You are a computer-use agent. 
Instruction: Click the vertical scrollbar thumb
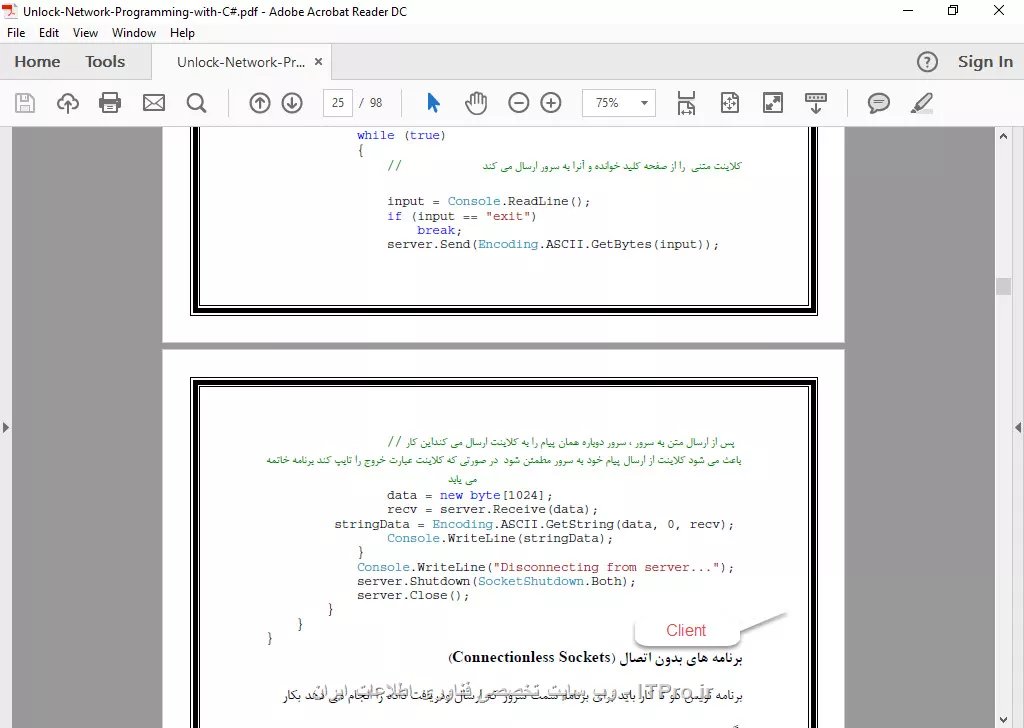click(x=1003, y=287)
